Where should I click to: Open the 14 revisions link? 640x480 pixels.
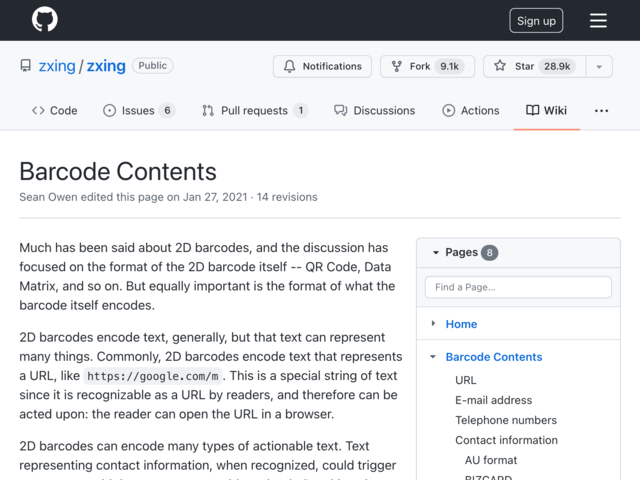[287, 197]
